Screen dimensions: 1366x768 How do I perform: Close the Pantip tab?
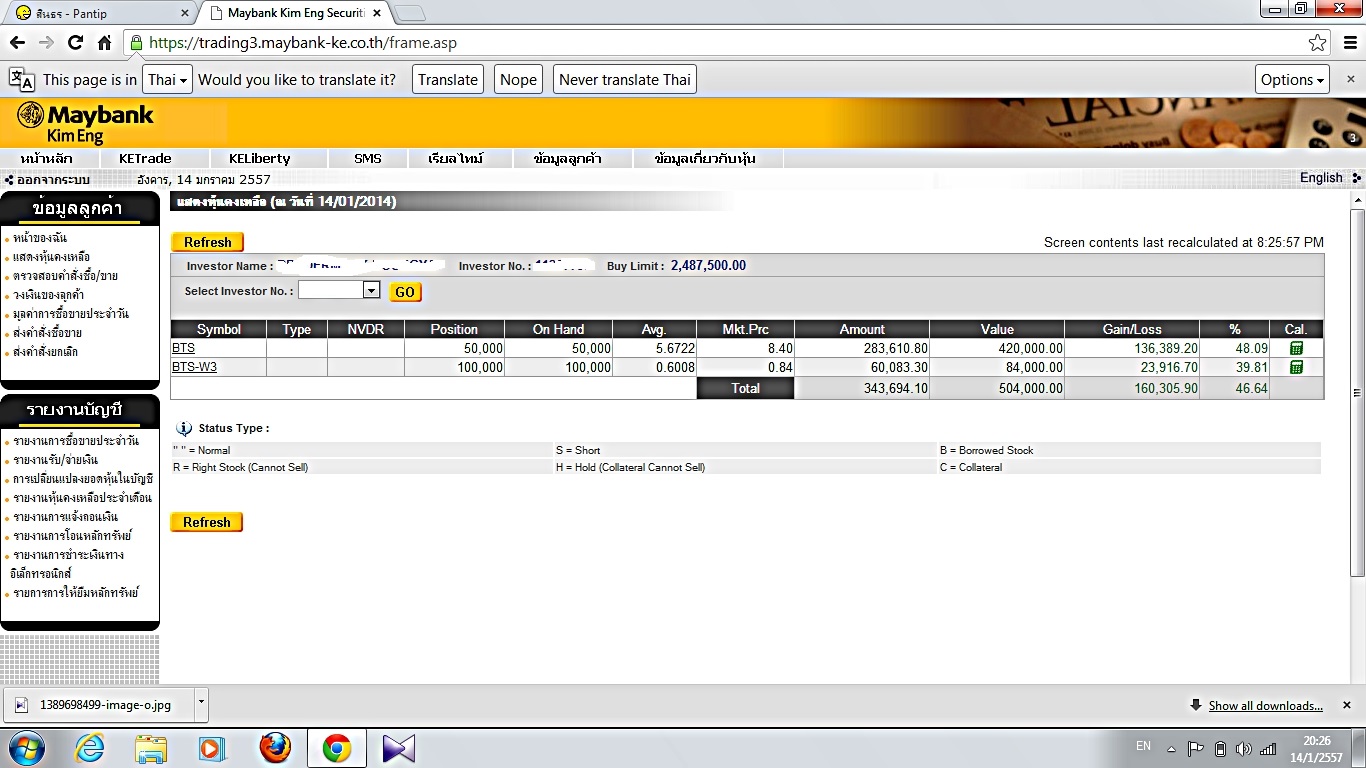(184, 13)
